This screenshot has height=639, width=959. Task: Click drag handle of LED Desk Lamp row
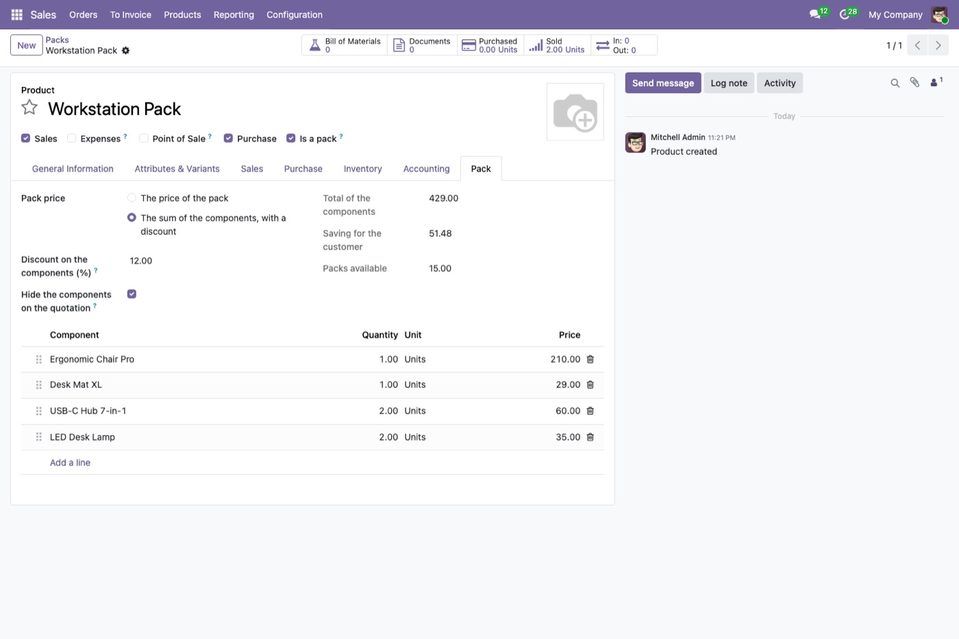pos(39,437)
